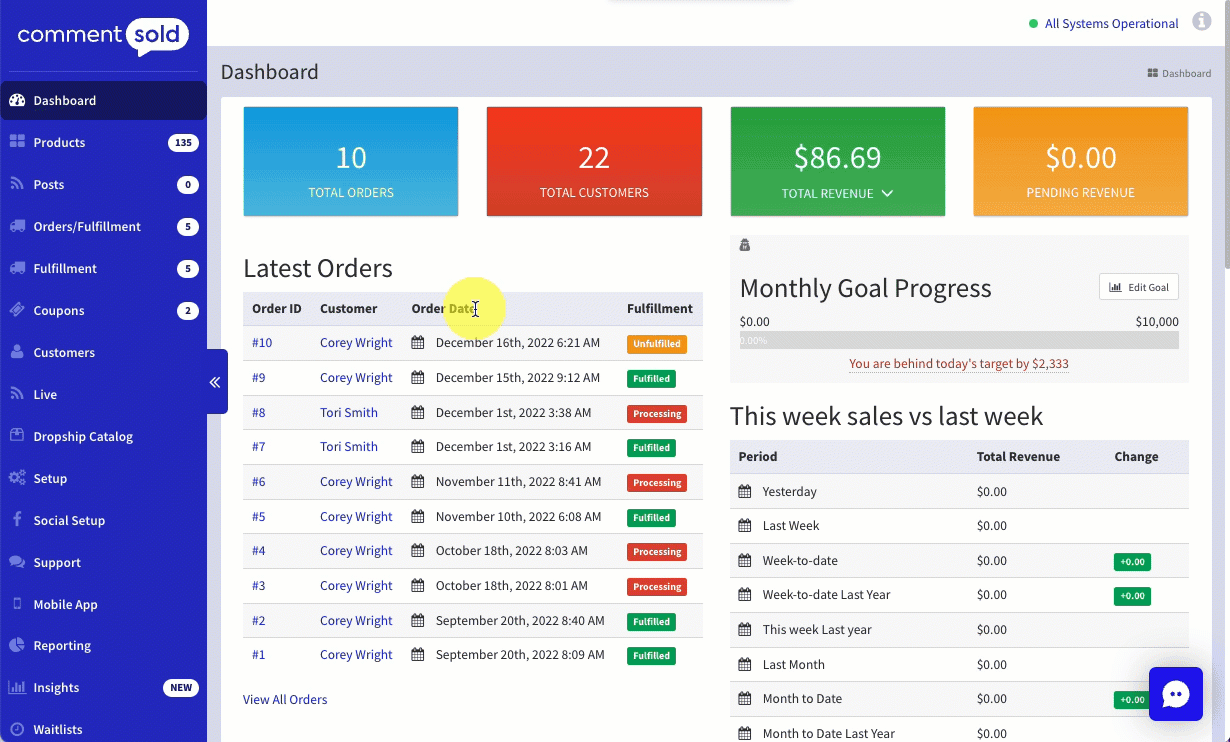Click the Monthly Goal progress bar
This screenshot has width=1230, height=742.
point(959,341)
